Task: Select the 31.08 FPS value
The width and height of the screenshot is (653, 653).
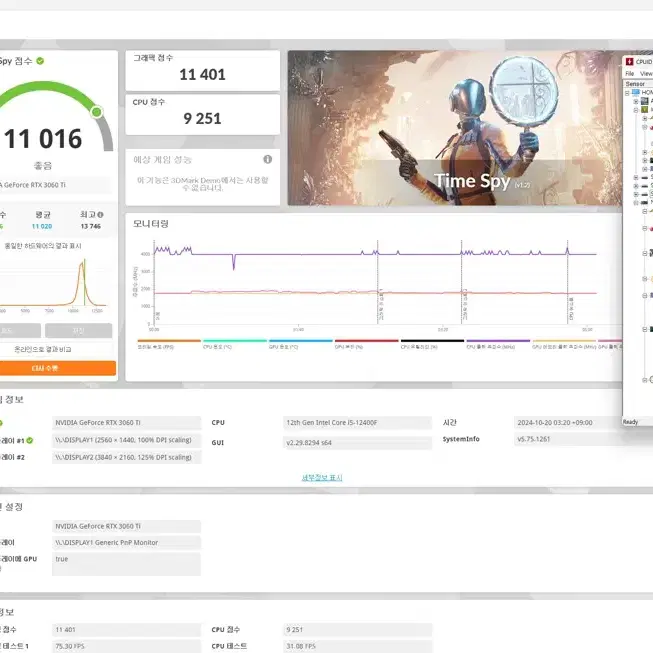Action: pos(357,646)
